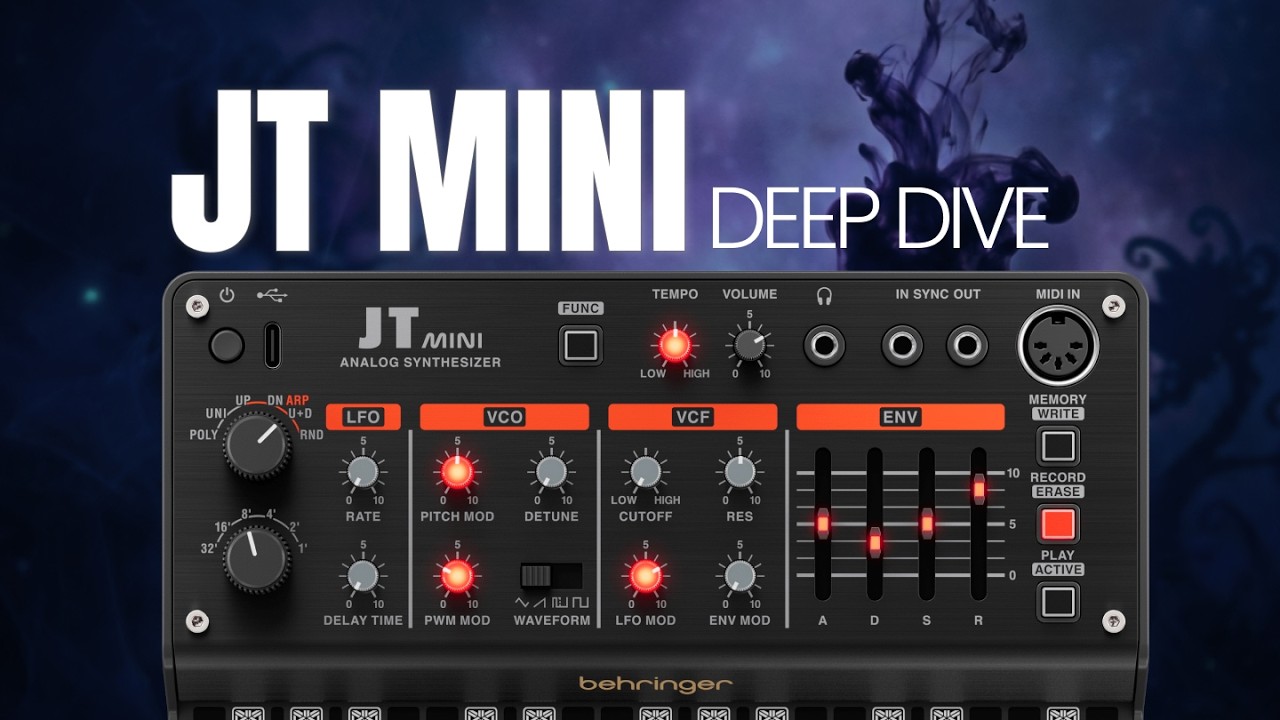Click the LFO RATE knob

(x=363, y=471)
